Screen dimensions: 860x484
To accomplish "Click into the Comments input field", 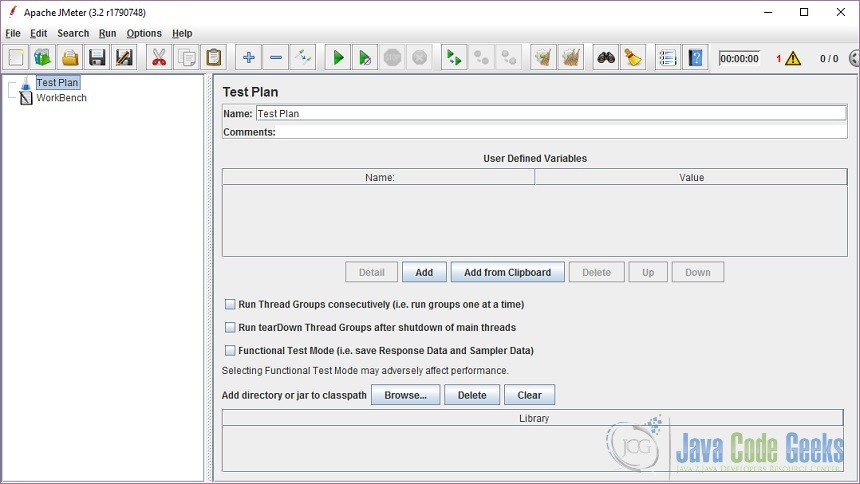I will [x=561, y=132].
